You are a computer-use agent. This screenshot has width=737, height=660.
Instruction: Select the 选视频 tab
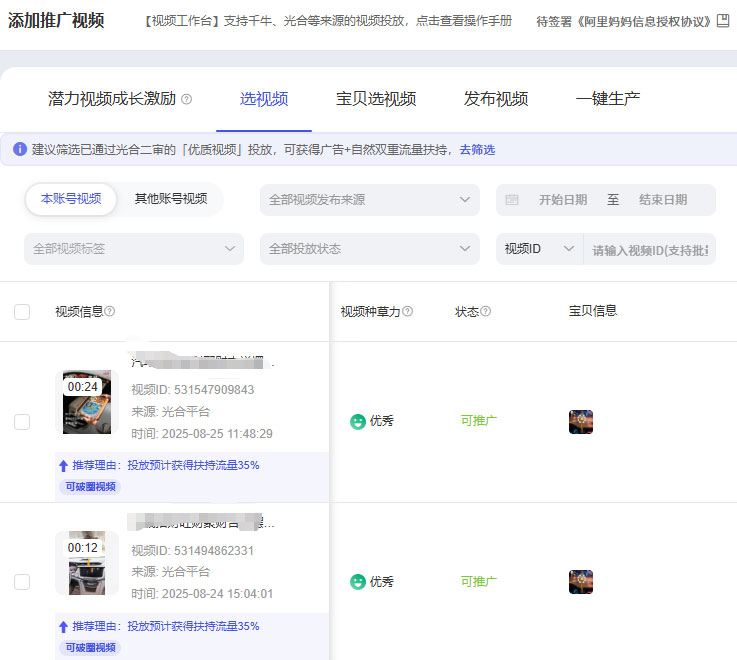tap(264, 99)
